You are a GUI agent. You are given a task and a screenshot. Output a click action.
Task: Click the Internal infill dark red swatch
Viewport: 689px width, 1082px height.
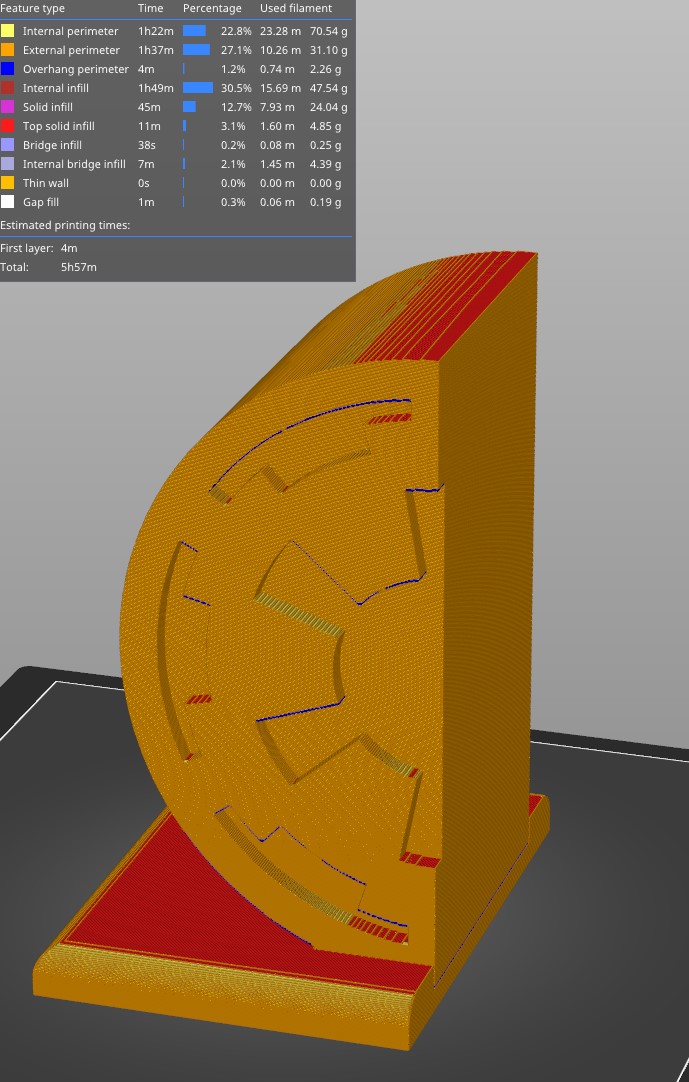point(8,88)
